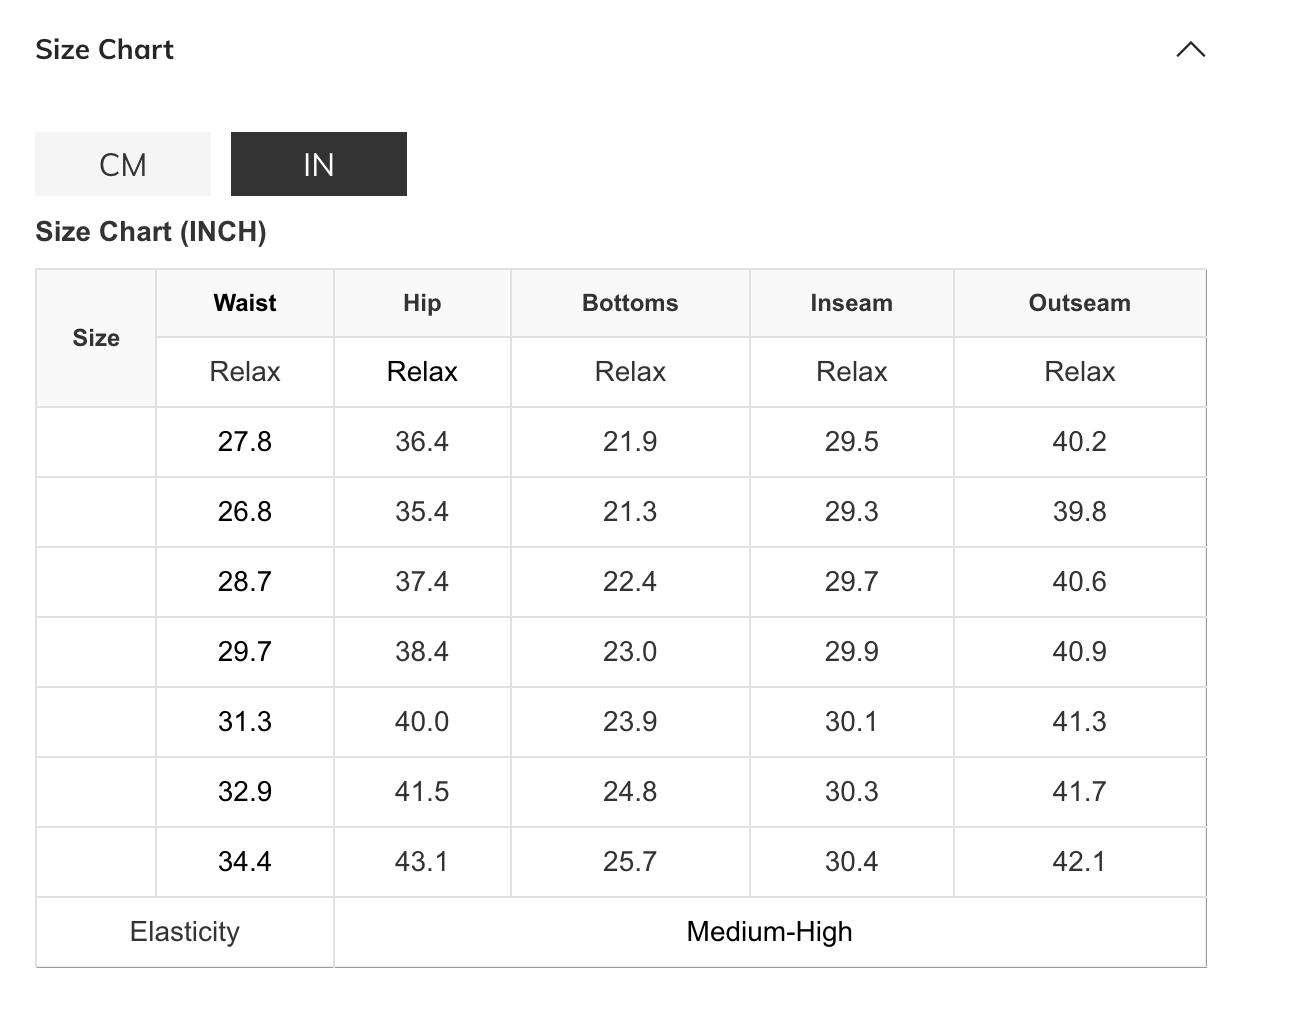Select outseam value 41.3 cell
Screen dimensions: 1302x1014
tap(1079, 722)
